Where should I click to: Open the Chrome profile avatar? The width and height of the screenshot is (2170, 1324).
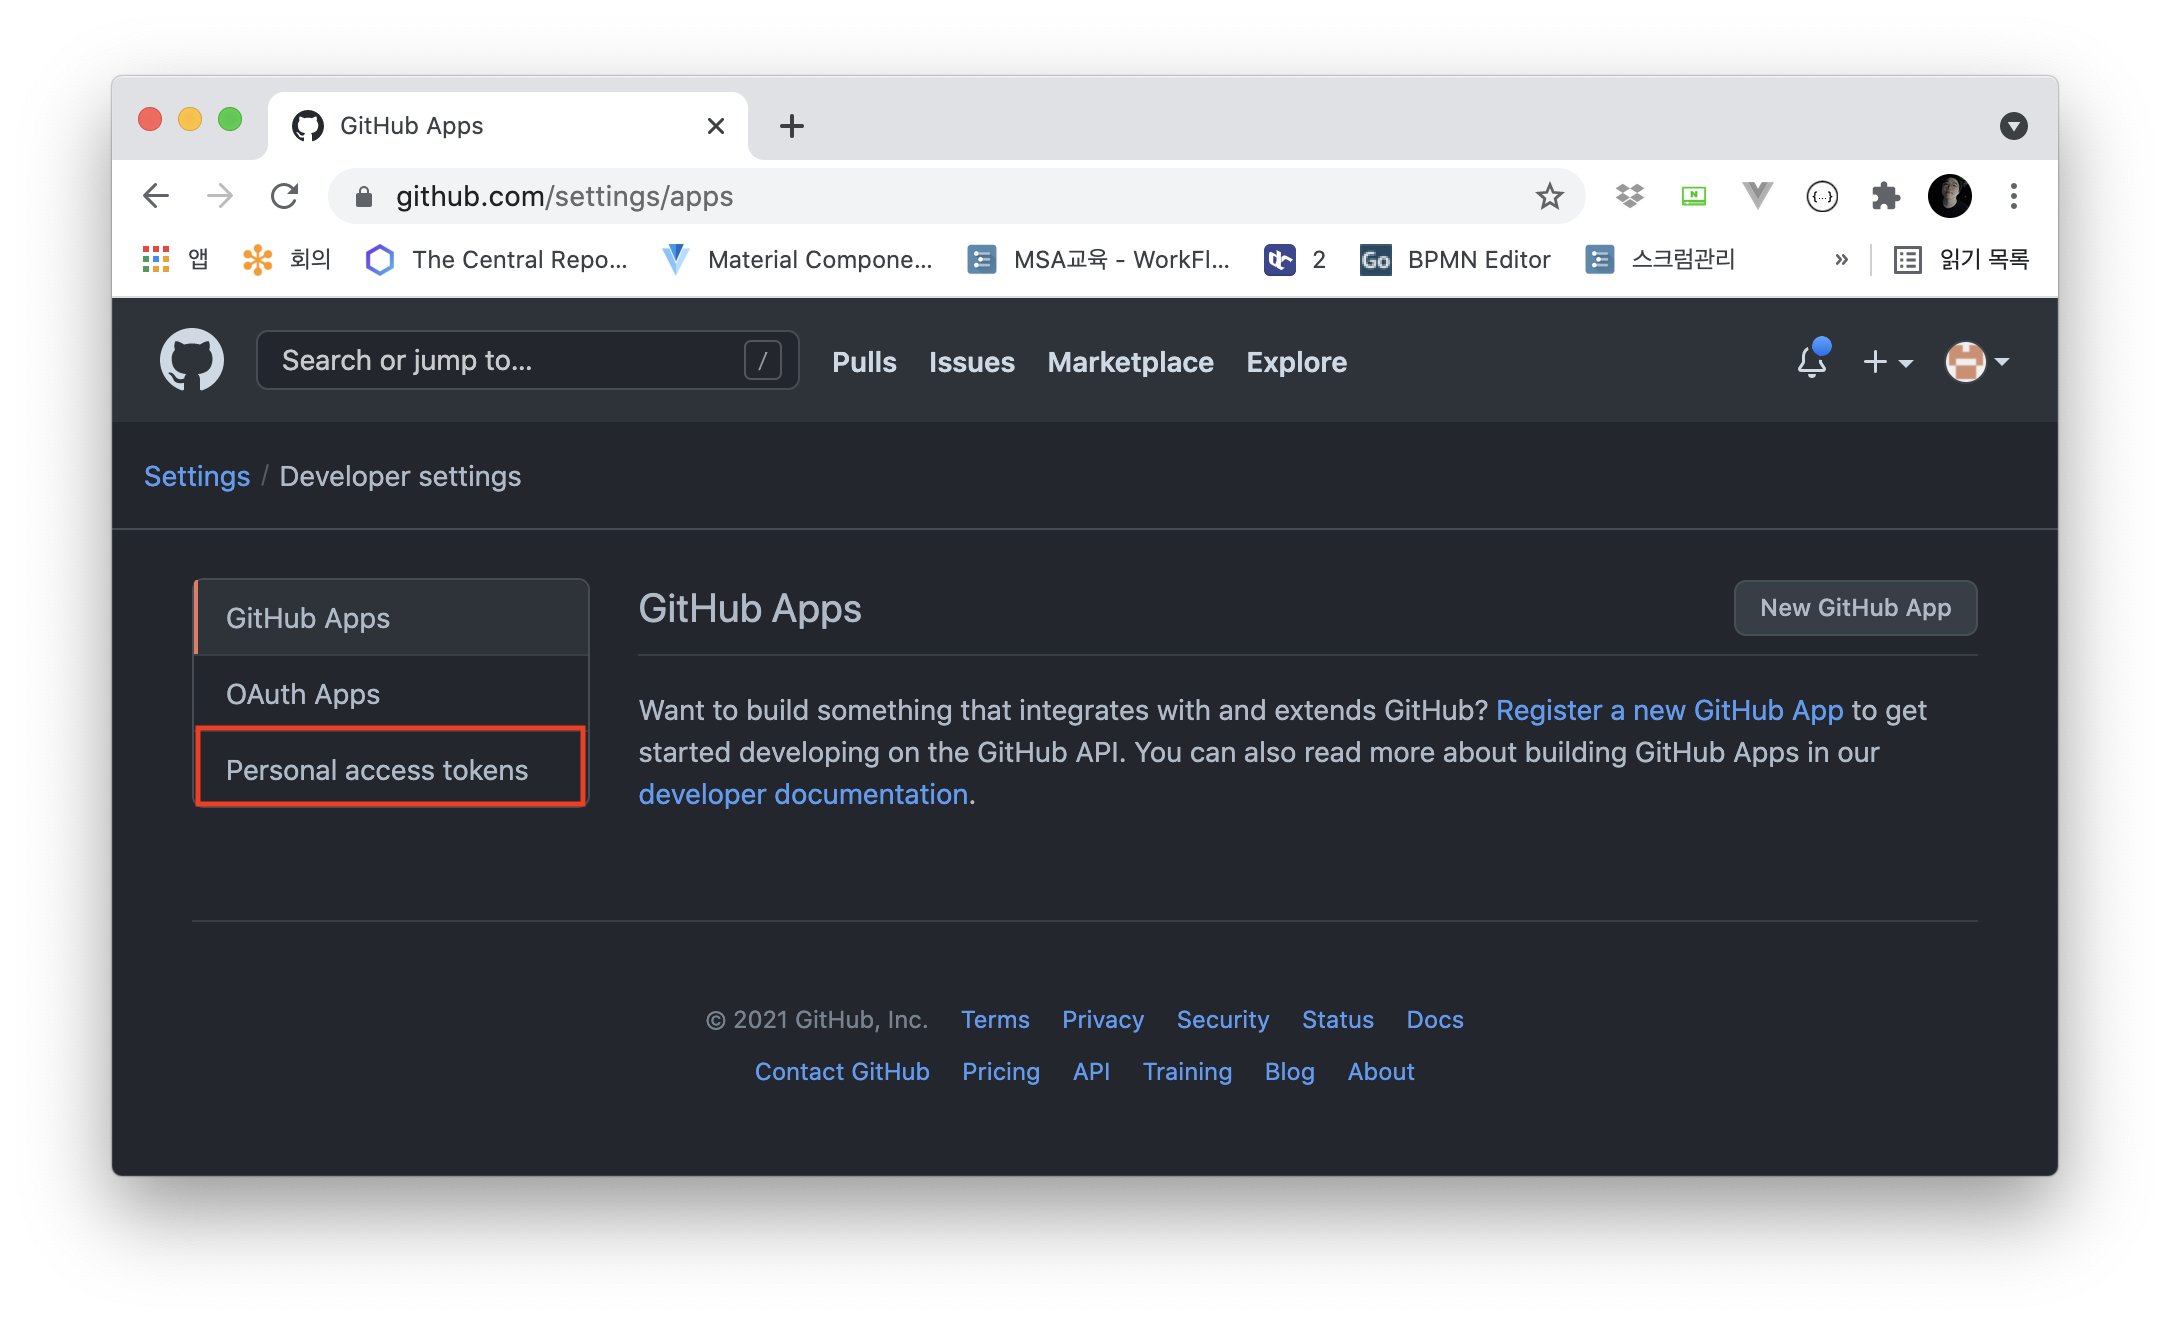click(x=1949, y=196)
